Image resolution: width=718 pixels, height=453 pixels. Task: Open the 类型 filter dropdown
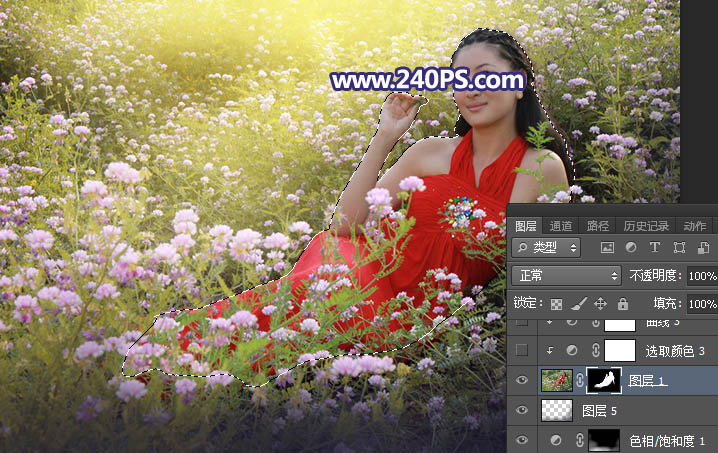546,248
